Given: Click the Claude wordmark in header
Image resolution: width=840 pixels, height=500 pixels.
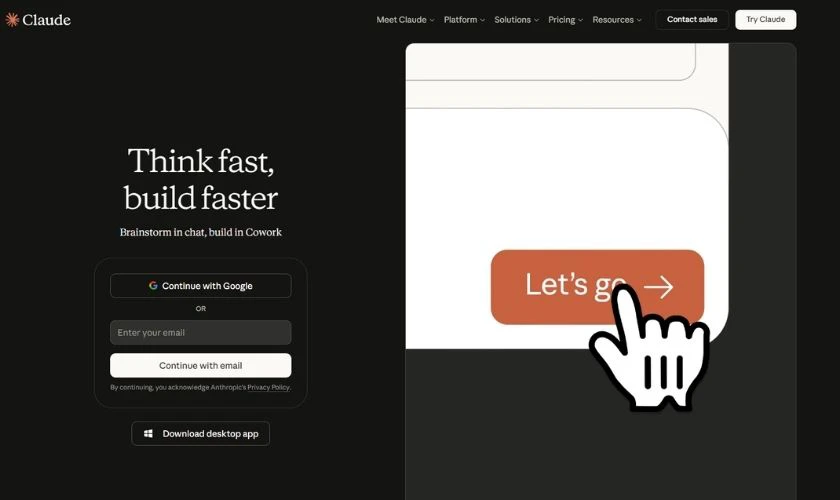Looking at the screenshot, I should pos(47,20).
